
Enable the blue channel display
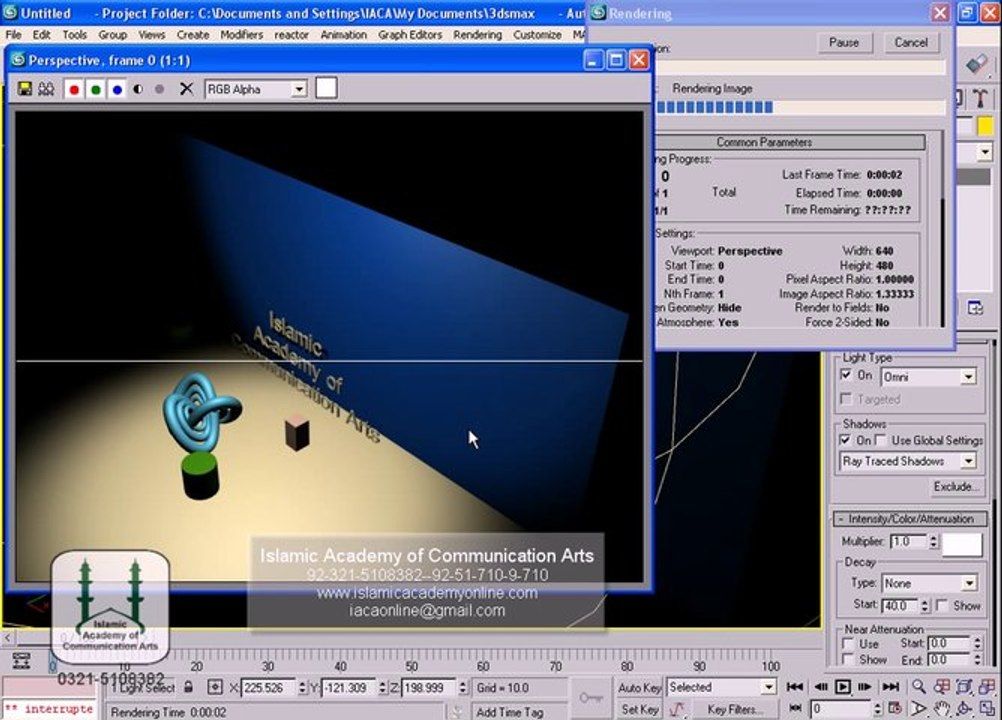pos(117,89)
